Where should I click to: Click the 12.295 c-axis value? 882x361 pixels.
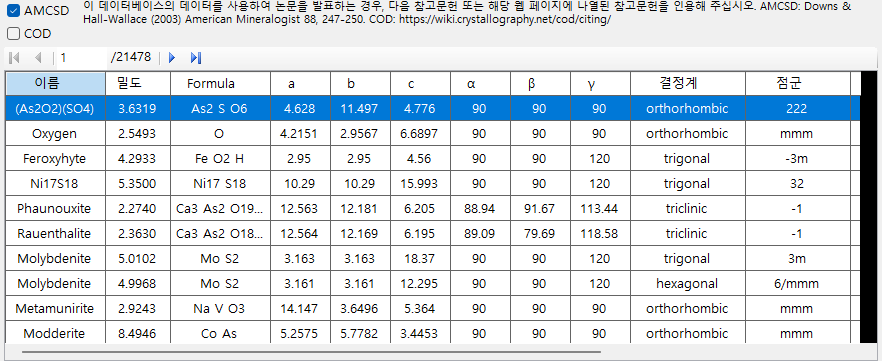click(x=421, y=283)
